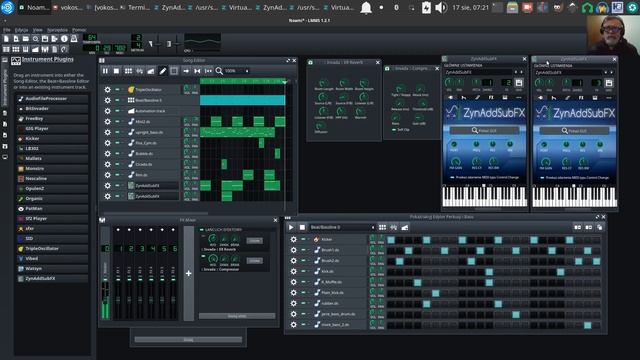This screenshot has width=640, height=360.
Task: Mute the TripleOscillator track
Action: click(x=117, y=89)
